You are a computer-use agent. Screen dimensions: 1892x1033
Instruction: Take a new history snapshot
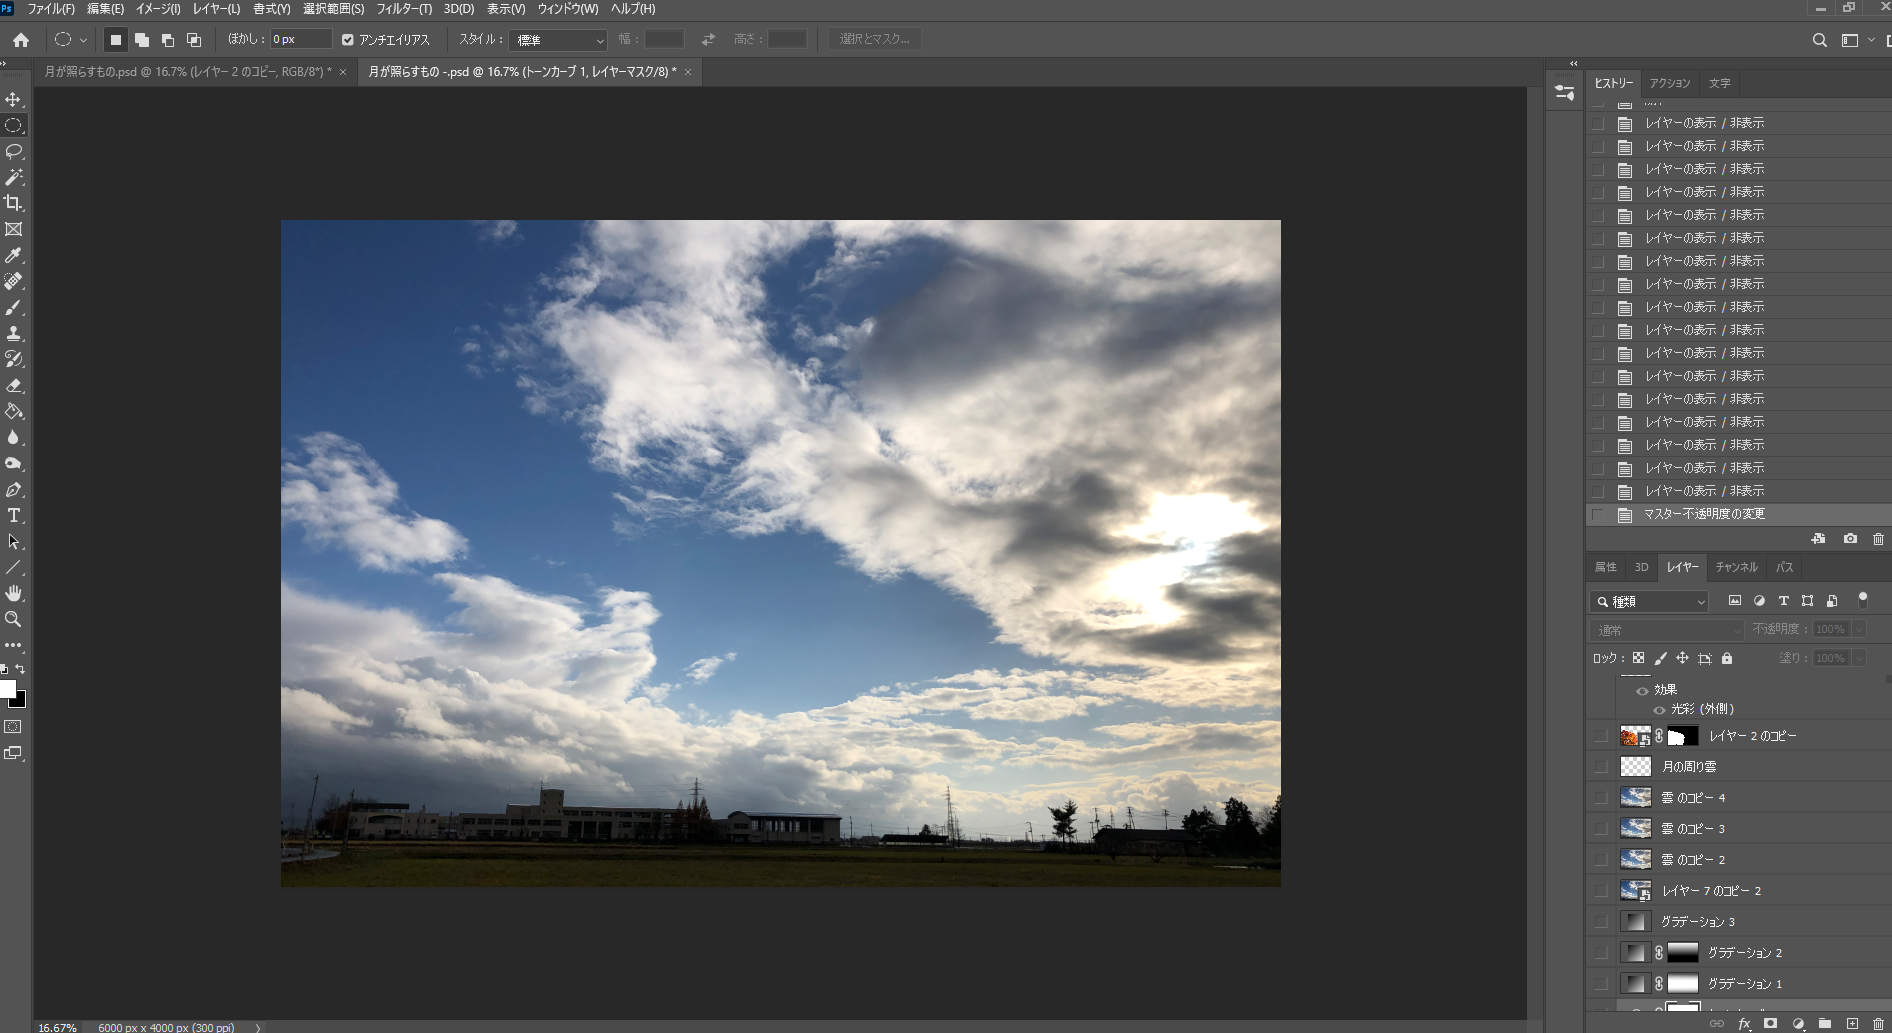pyautogui.click(x=1850, y=539)
